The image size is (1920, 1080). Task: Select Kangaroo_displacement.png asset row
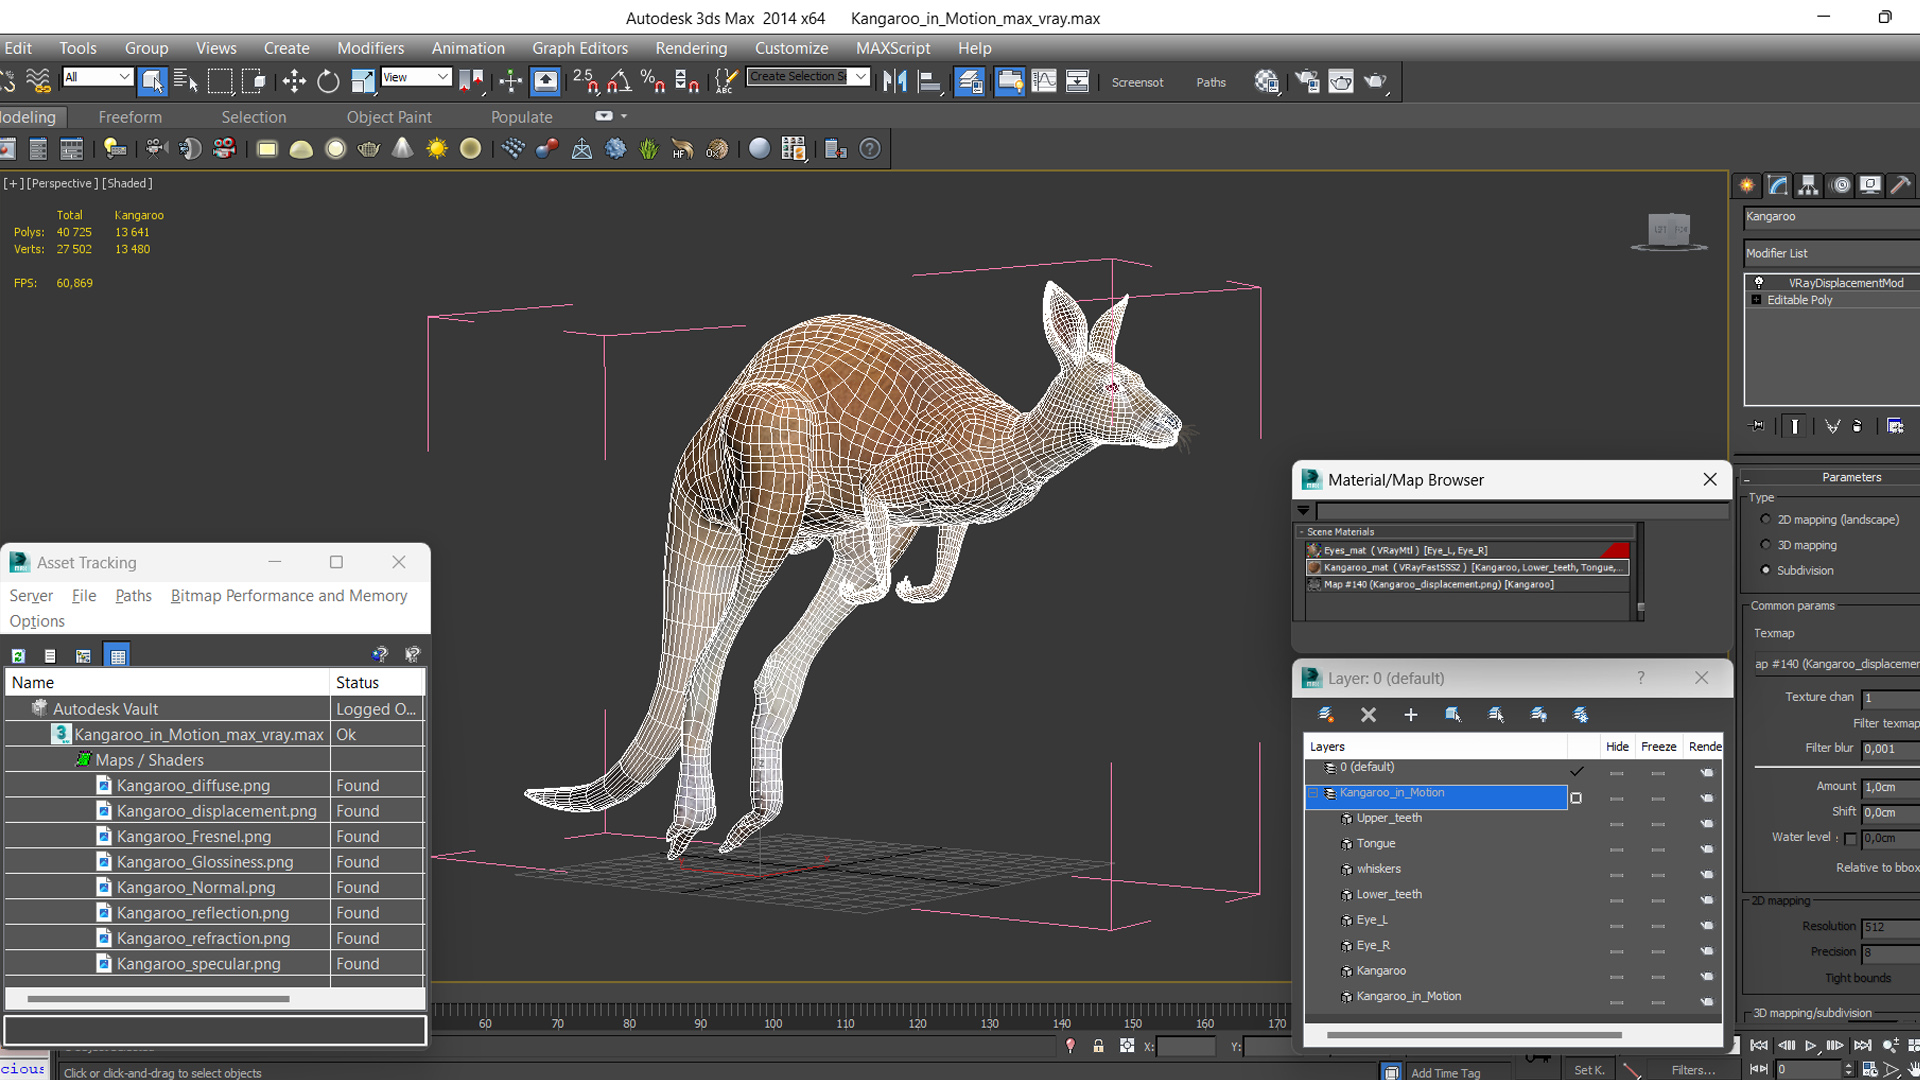215,810
